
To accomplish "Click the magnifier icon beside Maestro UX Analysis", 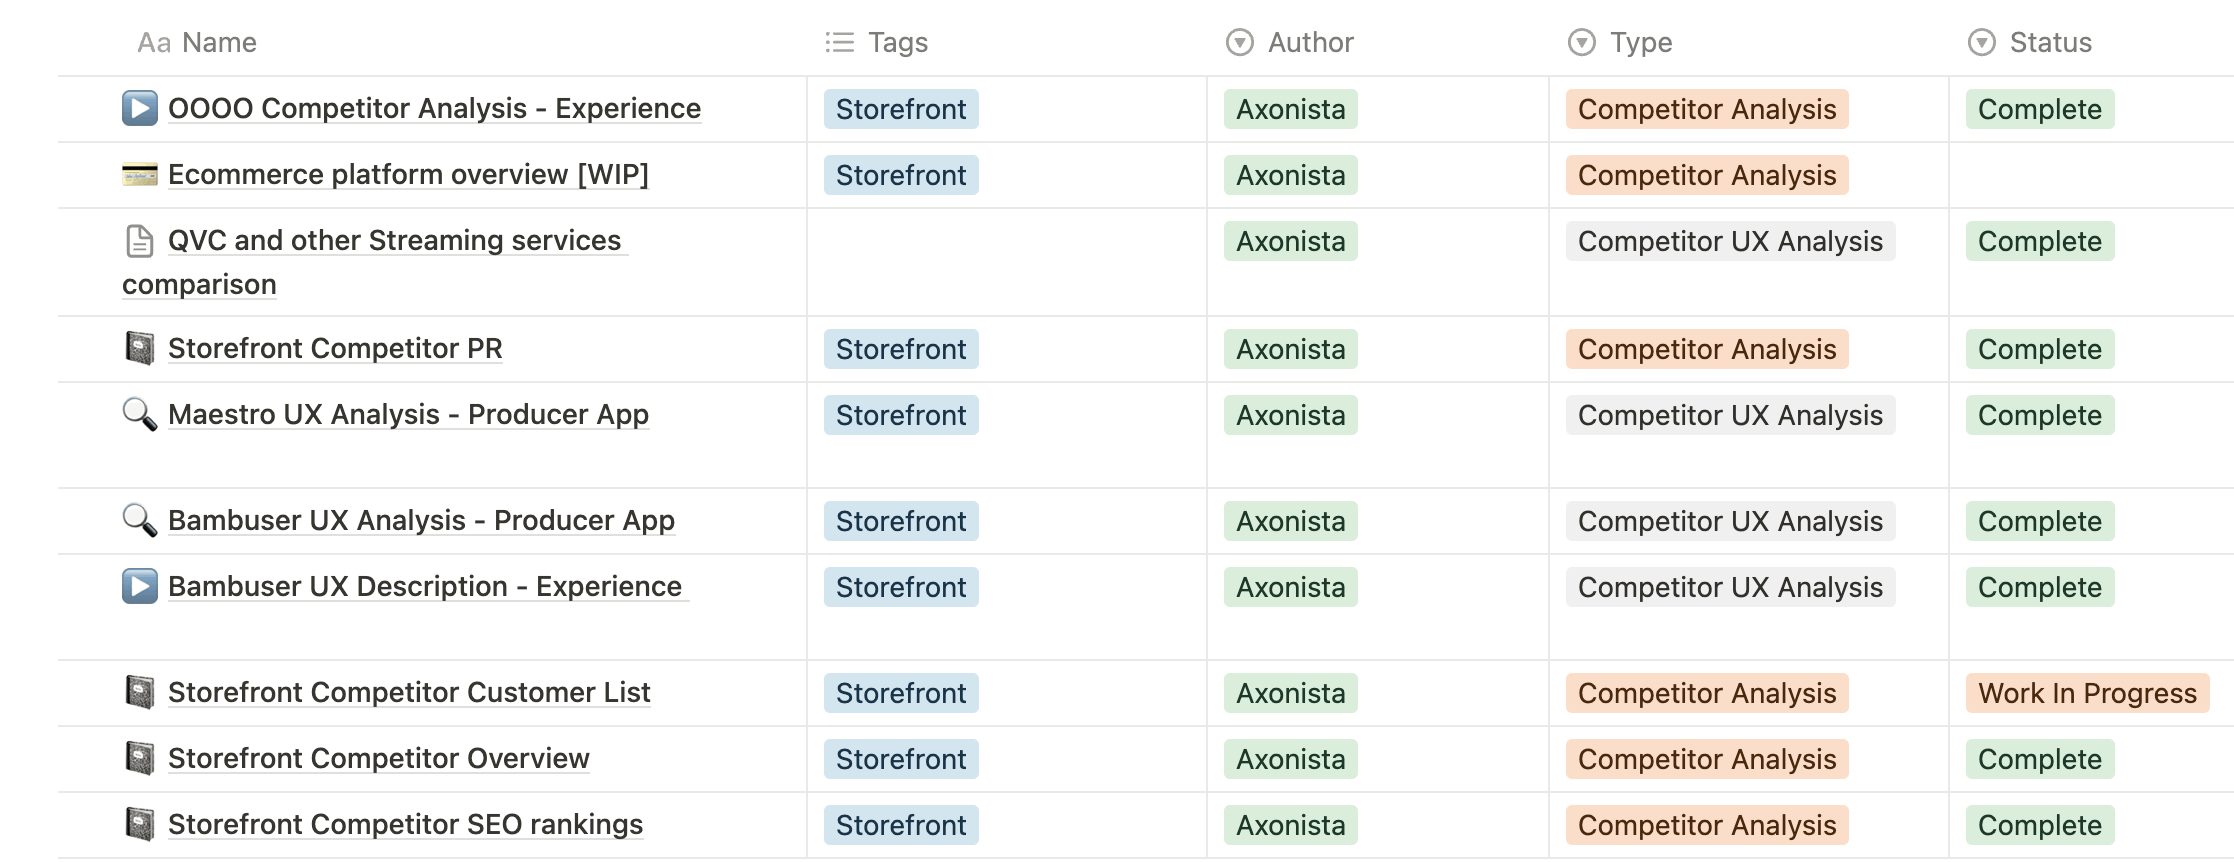I will [140, 414].
